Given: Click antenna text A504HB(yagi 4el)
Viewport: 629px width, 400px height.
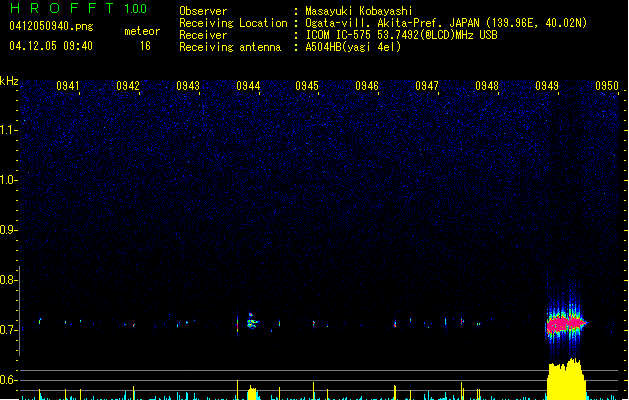Looking at the screenshot, I should 353,47.
